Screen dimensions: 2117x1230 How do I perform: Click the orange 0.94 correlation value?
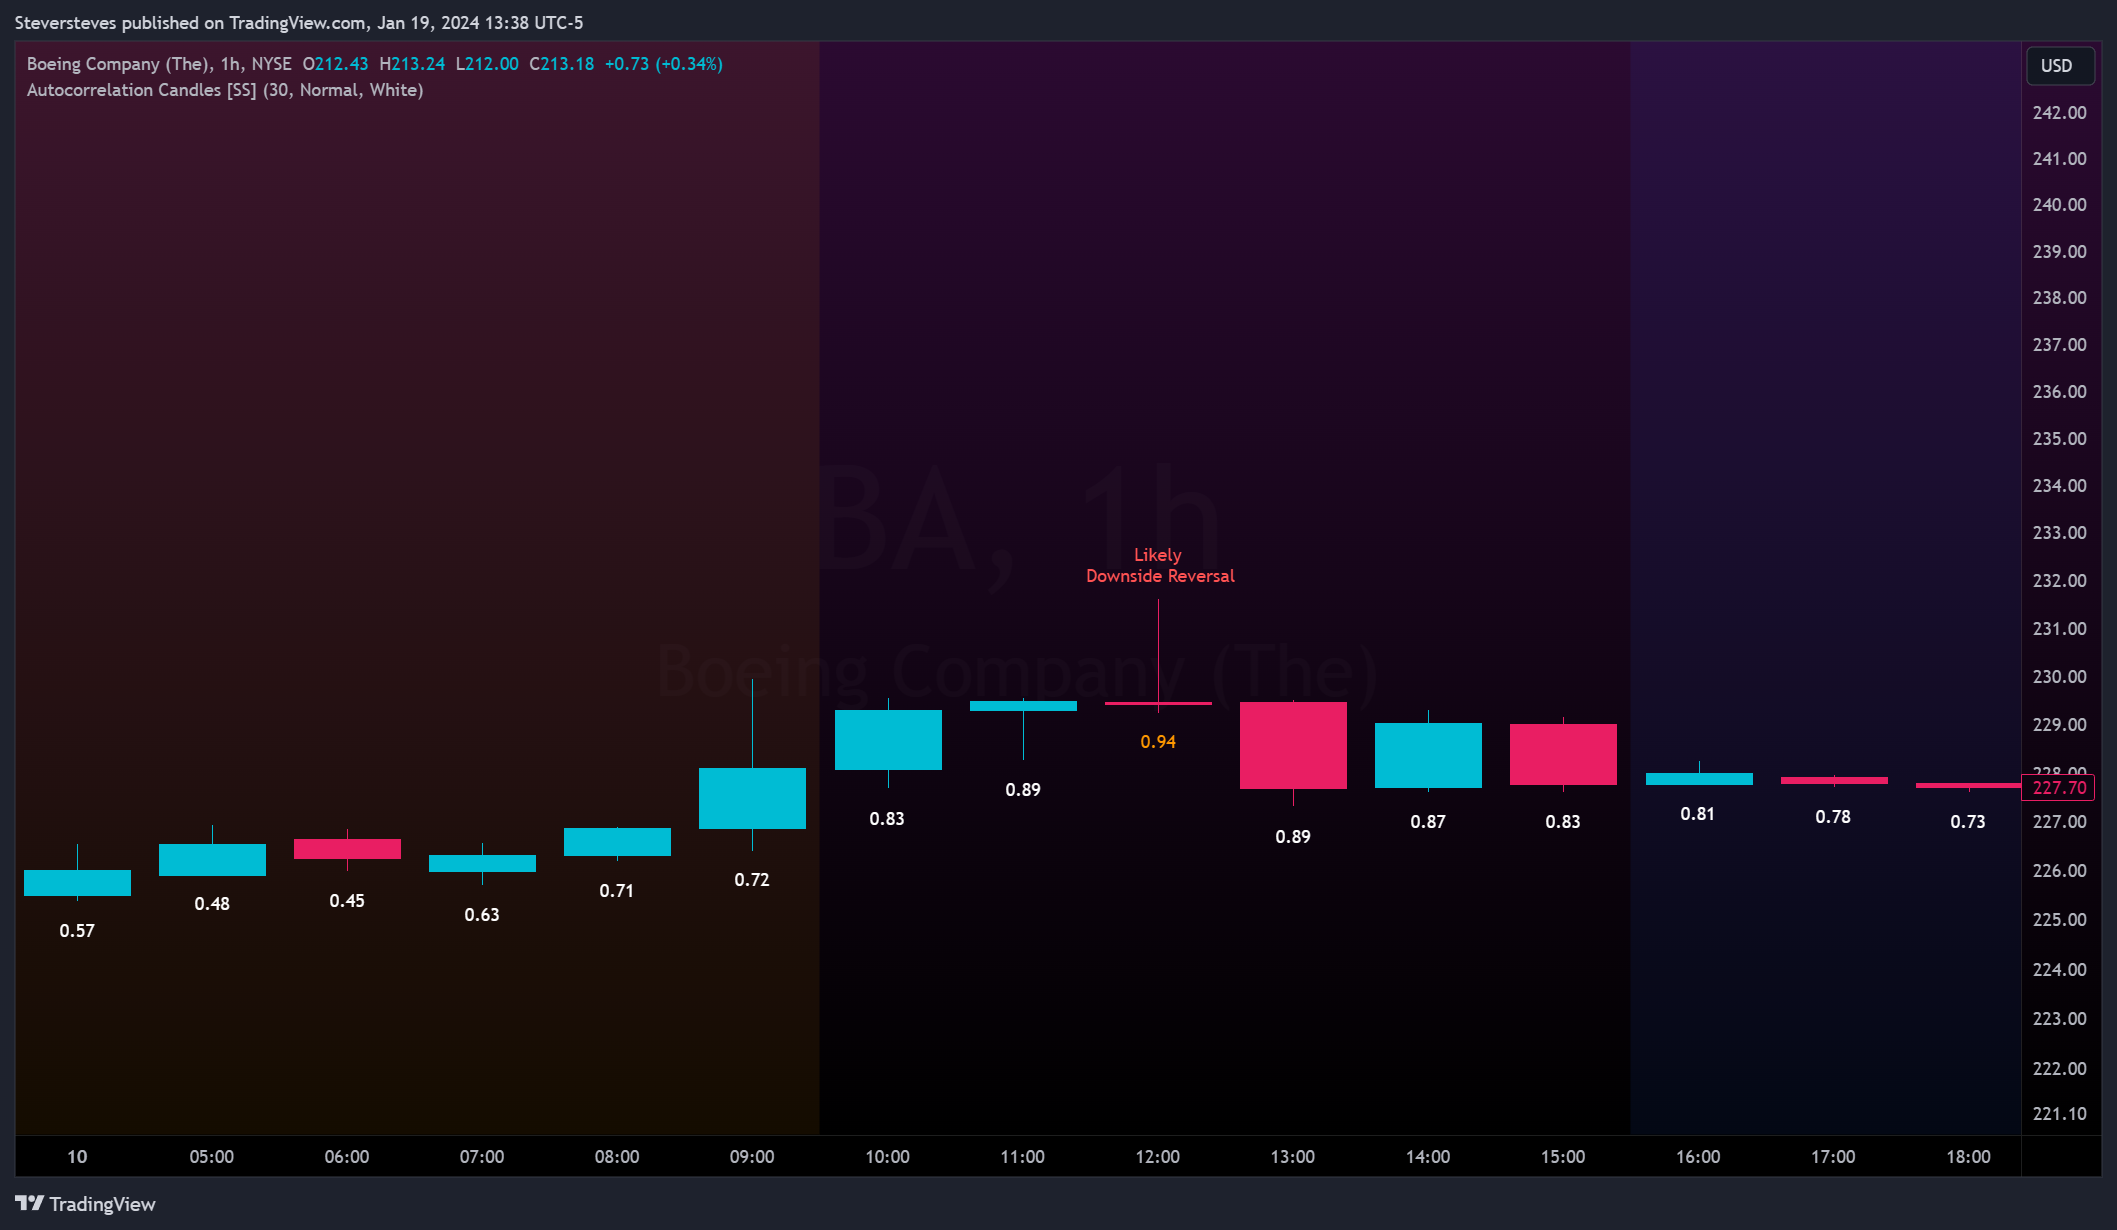1158,742
